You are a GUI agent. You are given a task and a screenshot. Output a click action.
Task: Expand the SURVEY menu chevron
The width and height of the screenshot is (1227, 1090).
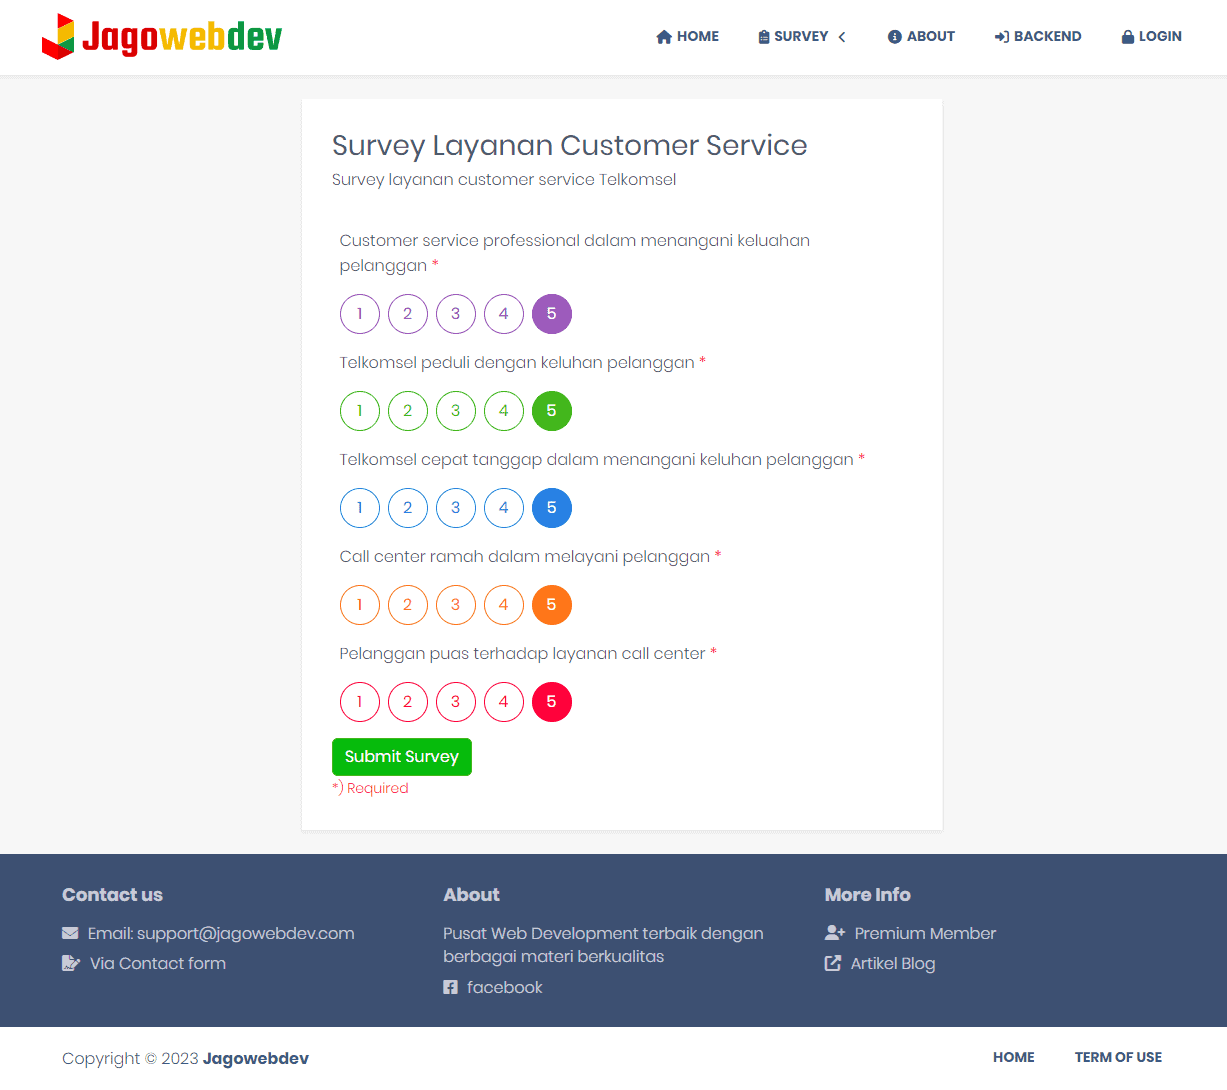tap(842, 37)
